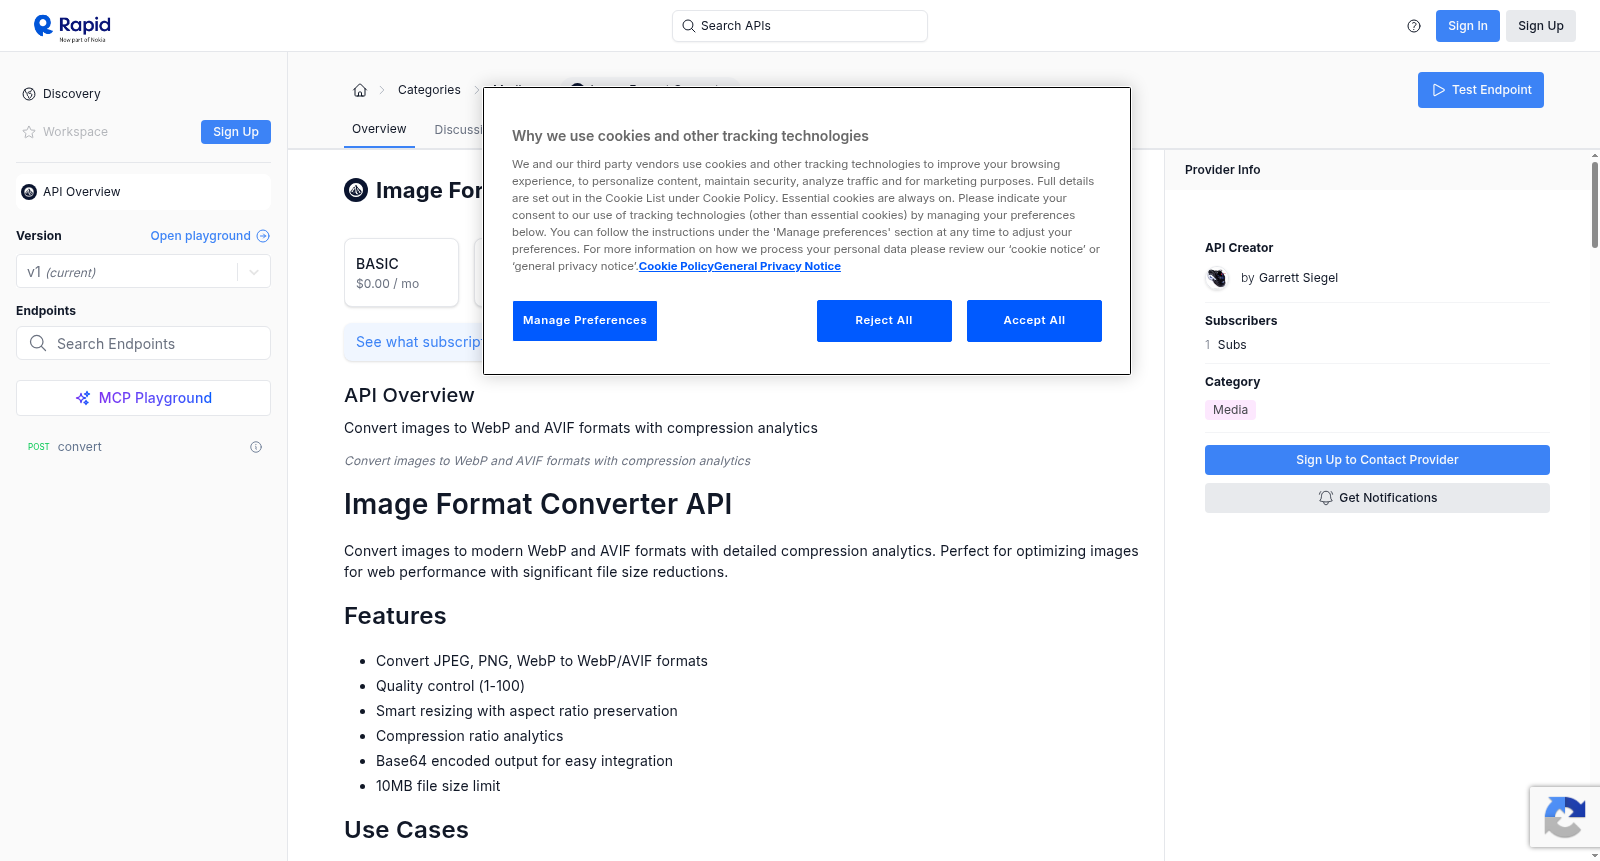Viewport: 1600px width, 861px height.
Task: Click Accept All cookies button
Action: pyautogui.click(x=1034, y=321)
